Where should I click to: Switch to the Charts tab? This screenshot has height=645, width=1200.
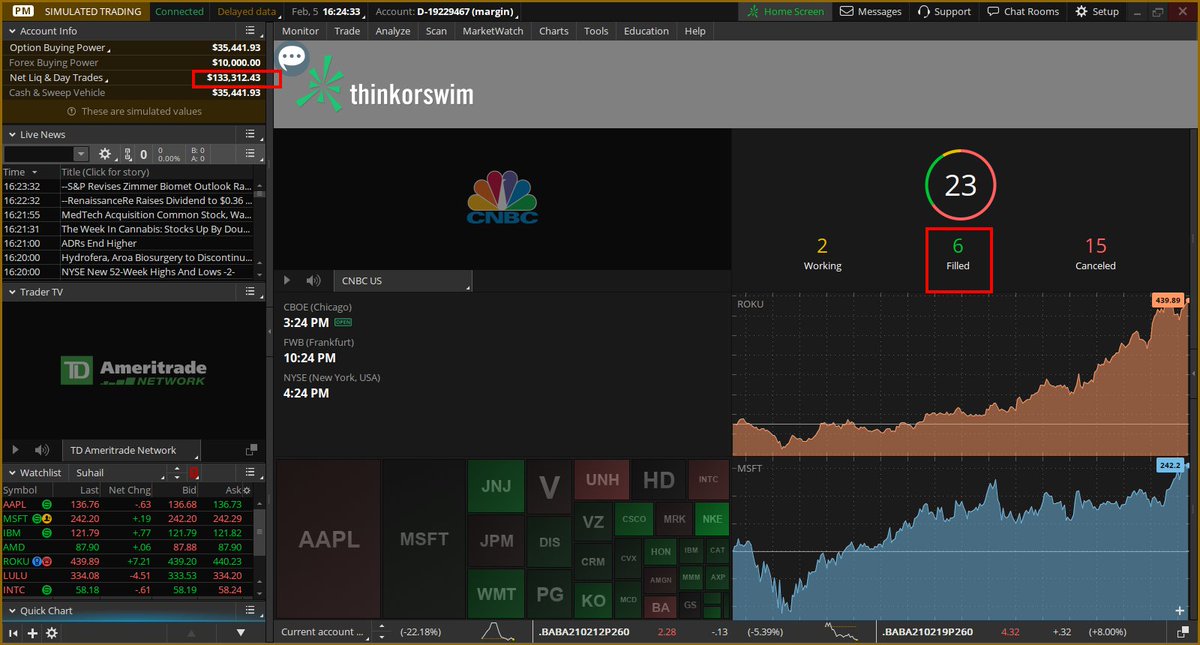[553, 31]
